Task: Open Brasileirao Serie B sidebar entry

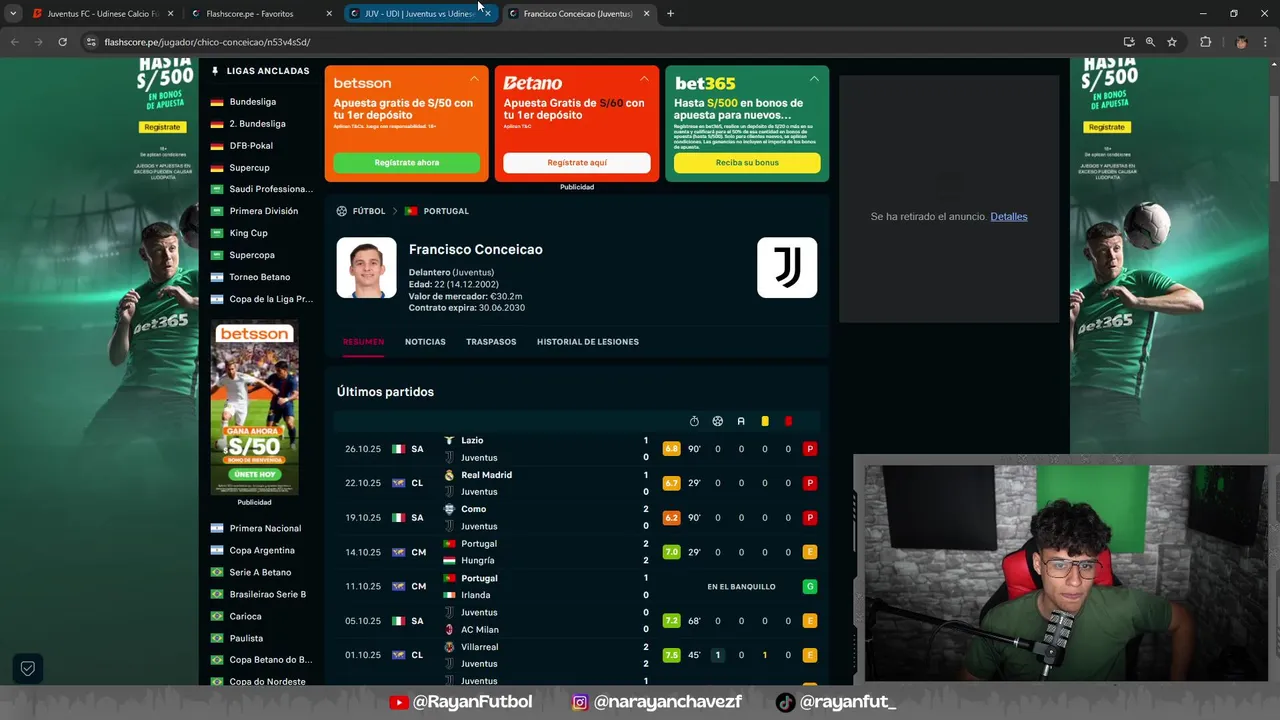Action: [x=268, y=594]
